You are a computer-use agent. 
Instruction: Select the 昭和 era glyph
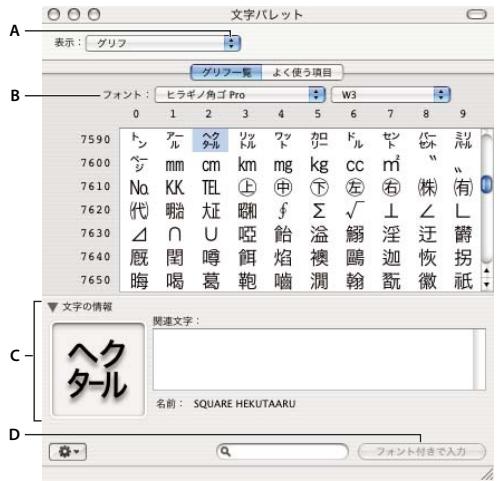(247, 211)
